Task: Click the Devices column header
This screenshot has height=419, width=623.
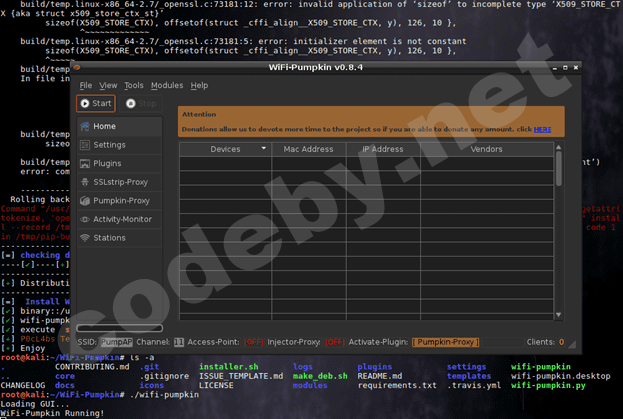Action: point(225,149)
